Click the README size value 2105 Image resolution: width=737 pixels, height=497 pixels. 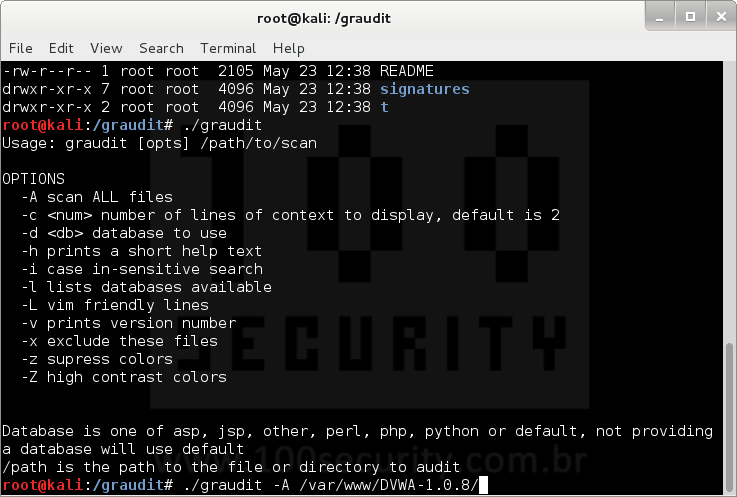tap(235, 71)
